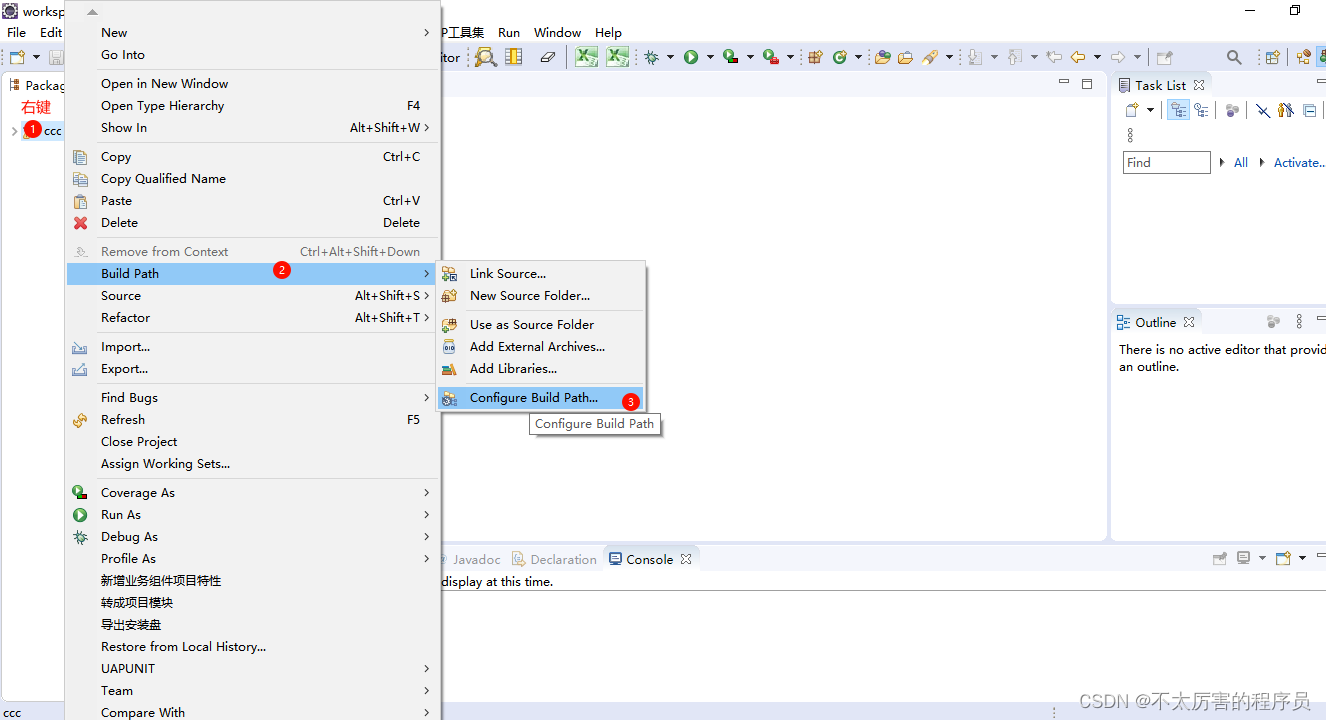Image resolution: width=1326 pixels, height=720 pixels.
Task: Click the Open Task folder icon
Action: [x=906, y=57]
